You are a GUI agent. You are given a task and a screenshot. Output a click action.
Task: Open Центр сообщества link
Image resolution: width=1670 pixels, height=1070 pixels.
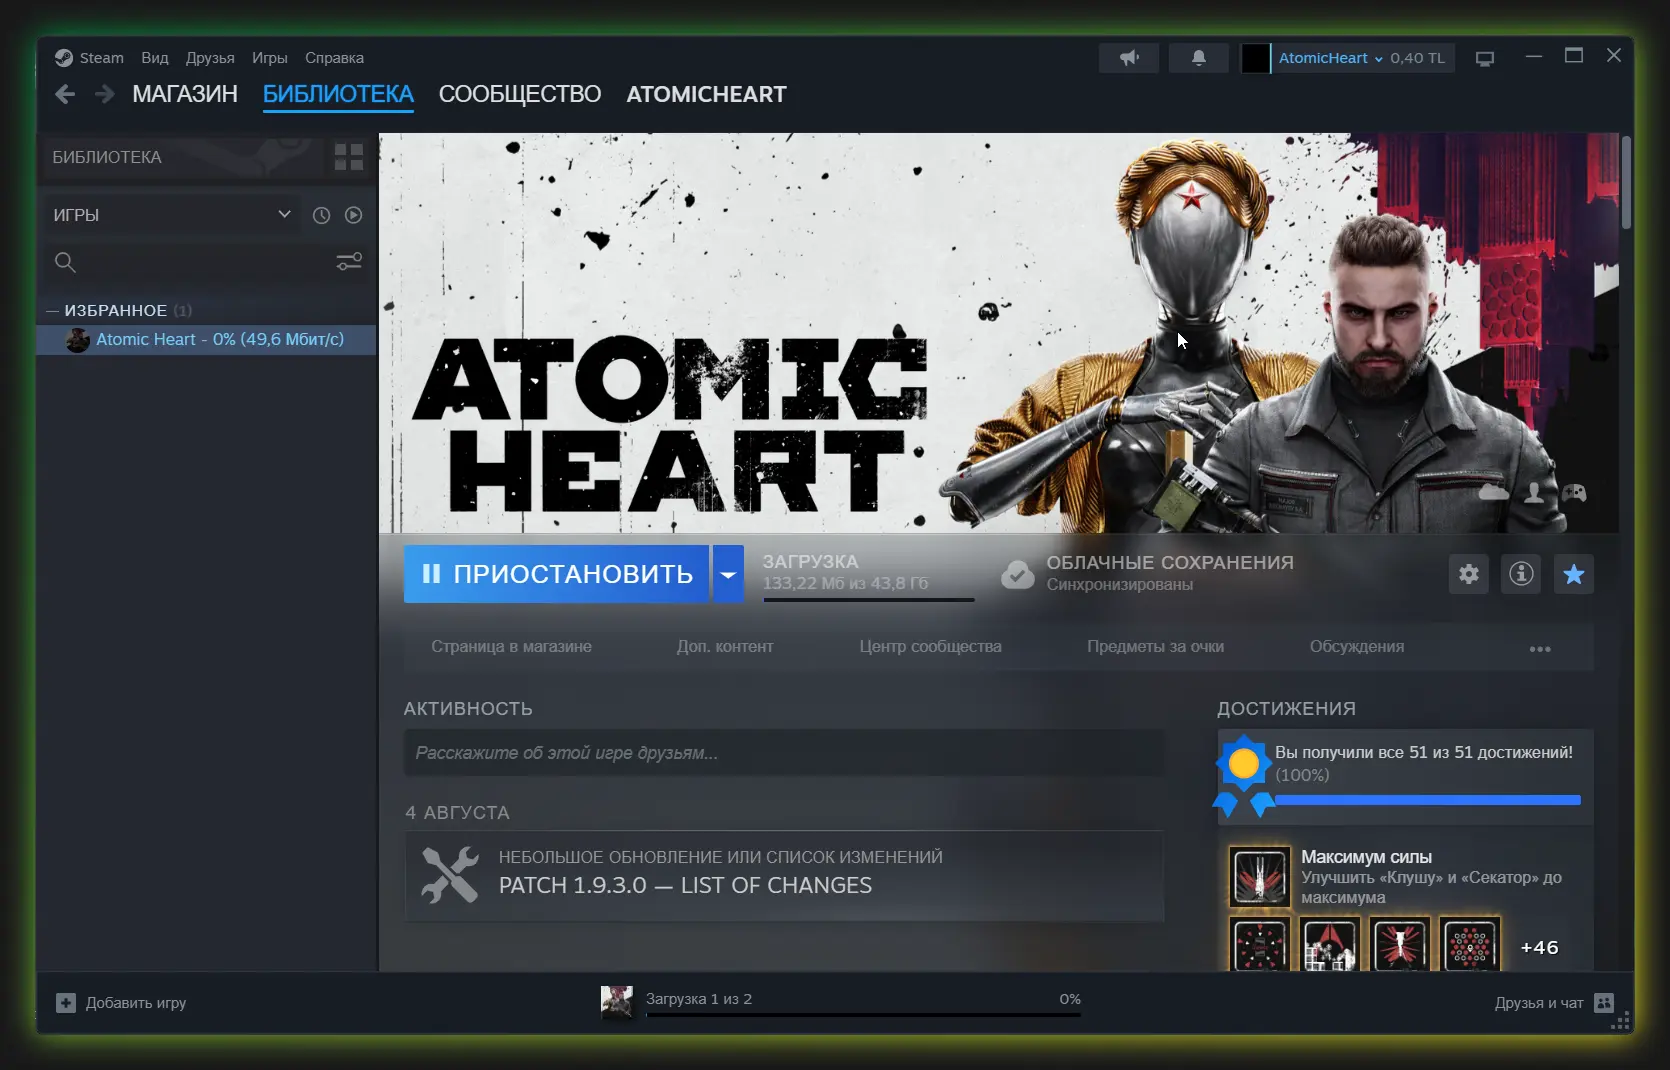pyautogui.click(x=930, y=647)
